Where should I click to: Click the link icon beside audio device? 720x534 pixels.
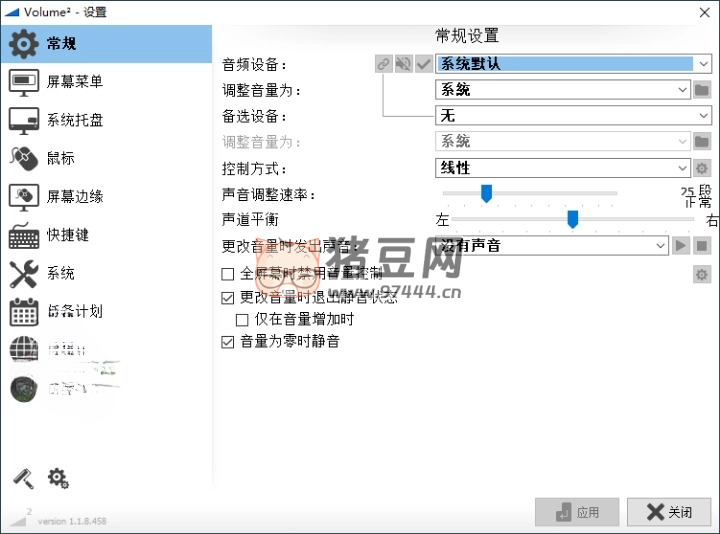point(383,64)
